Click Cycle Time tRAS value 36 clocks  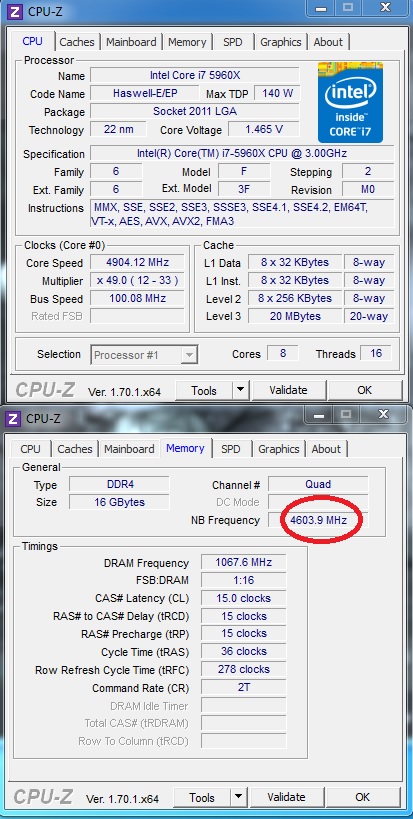(243, 651)
